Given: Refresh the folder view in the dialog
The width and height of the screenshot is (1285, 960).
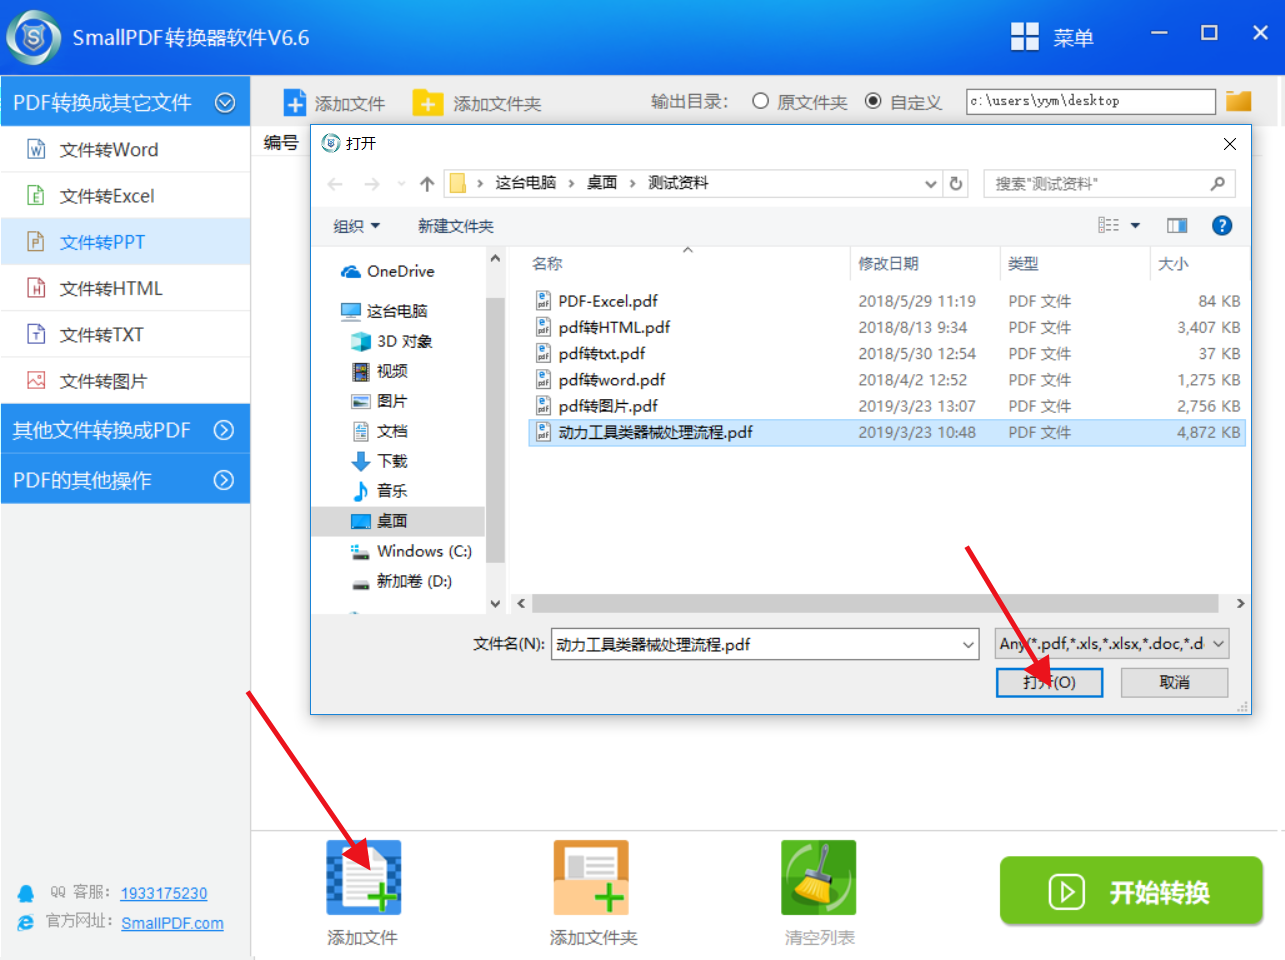Looking at the screenshot, I should pos(956,183).
